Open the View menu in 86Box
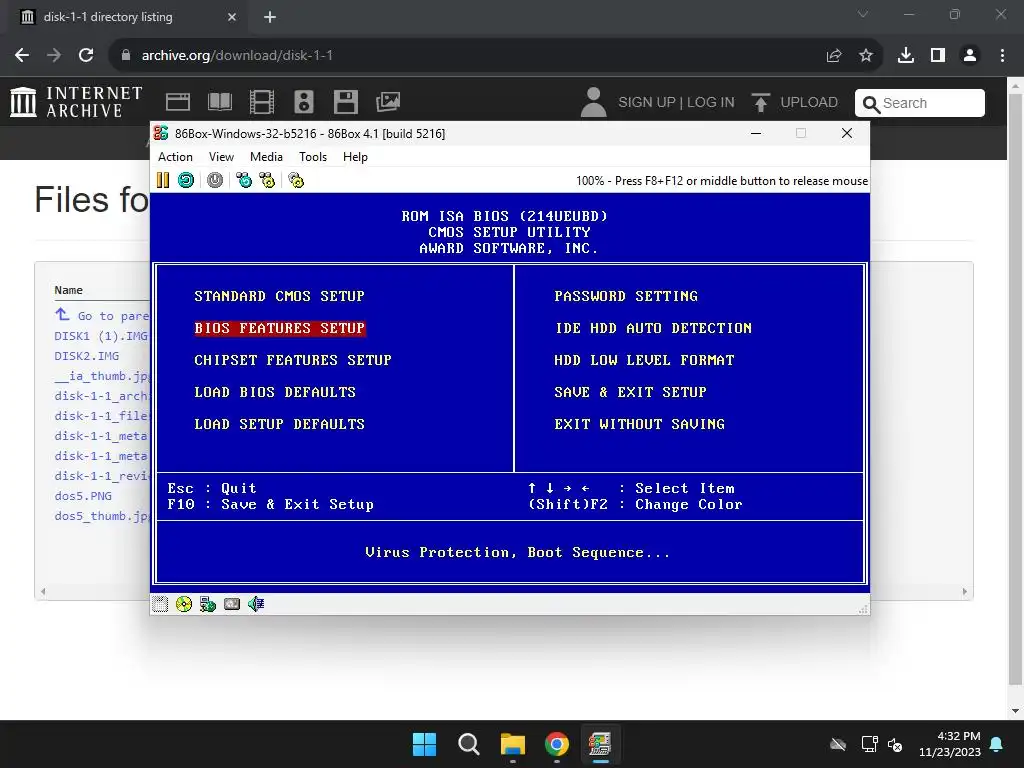This screenshot has height=768, width=1024. tap(221, 157)
